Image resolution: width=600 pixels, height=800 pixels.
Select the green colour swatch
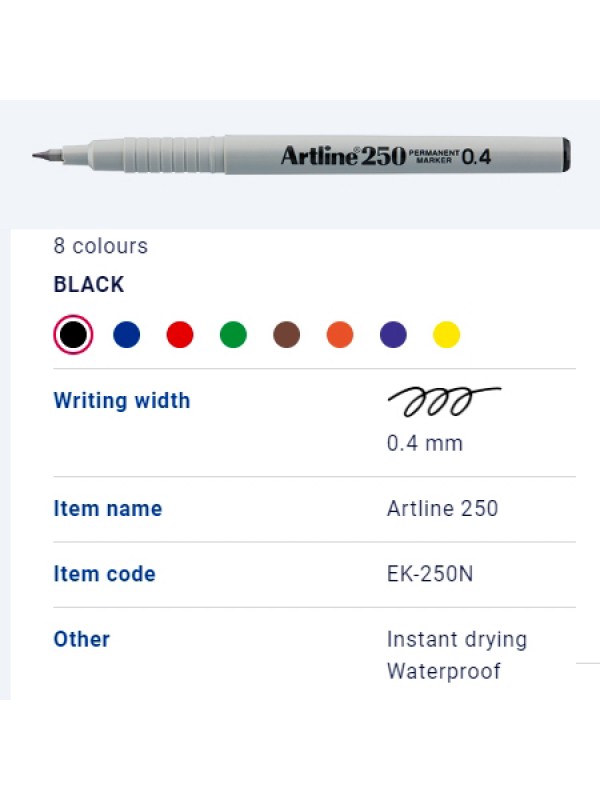[233, 335]
